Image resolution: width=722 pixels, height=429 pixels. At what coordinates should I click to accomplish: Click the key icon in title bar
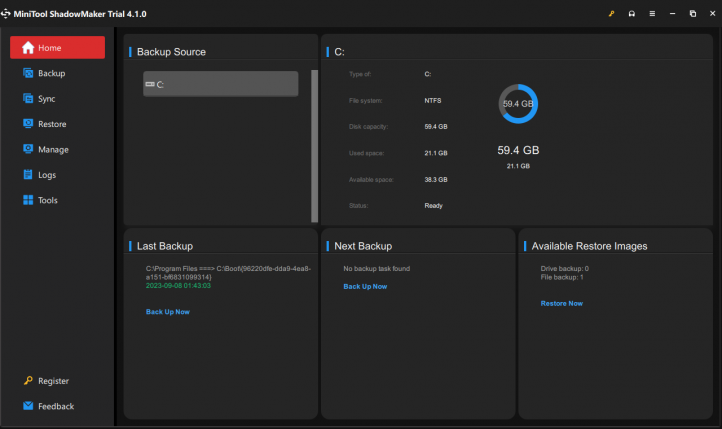(x=611, y=14)
